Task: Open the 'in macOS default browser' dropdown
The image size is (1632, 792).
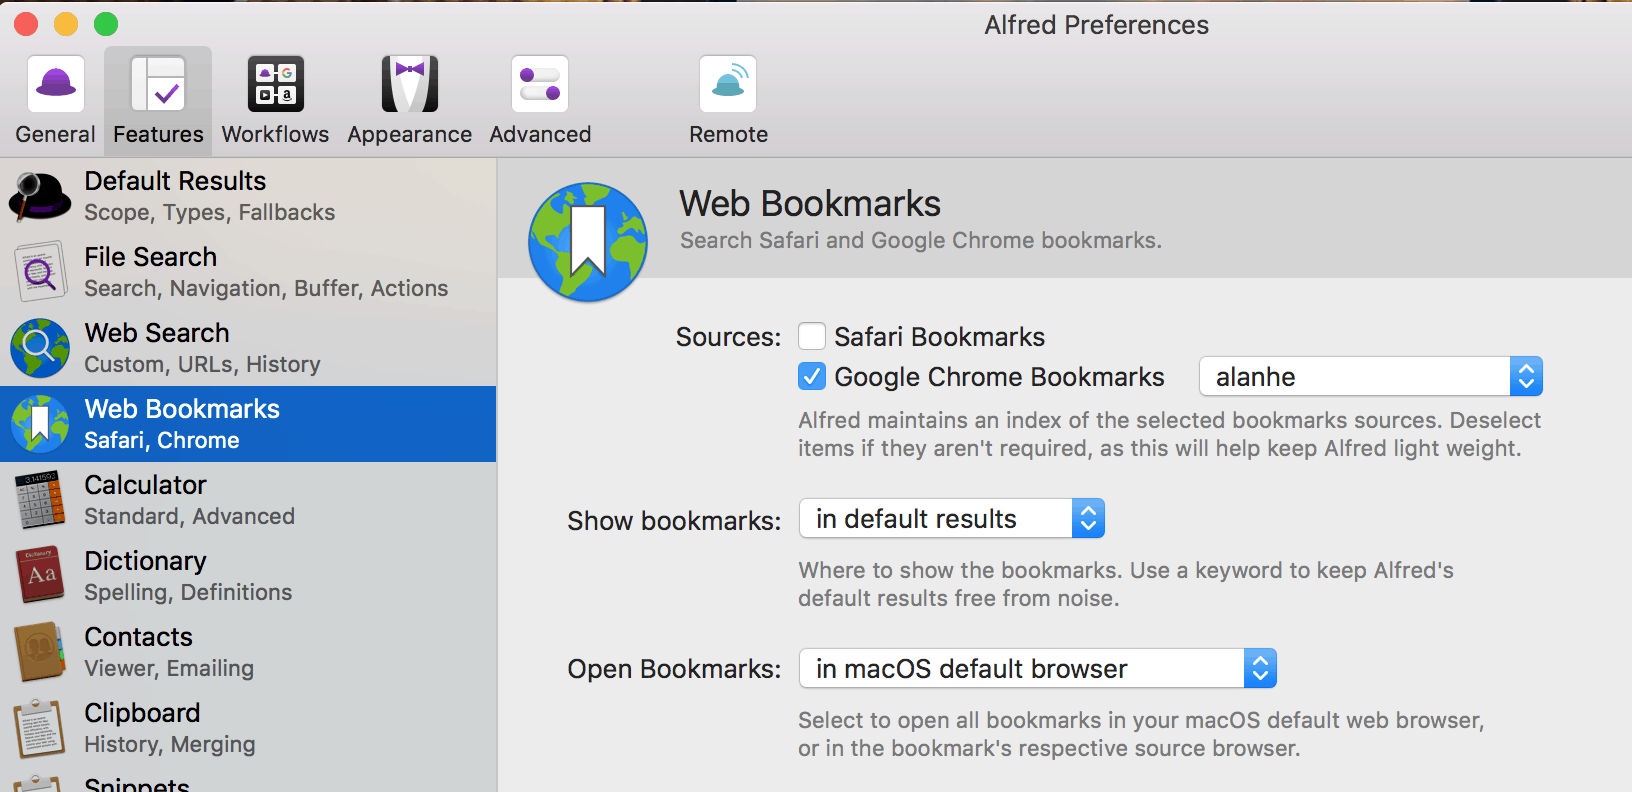Action: click(x=1038, y=669)
